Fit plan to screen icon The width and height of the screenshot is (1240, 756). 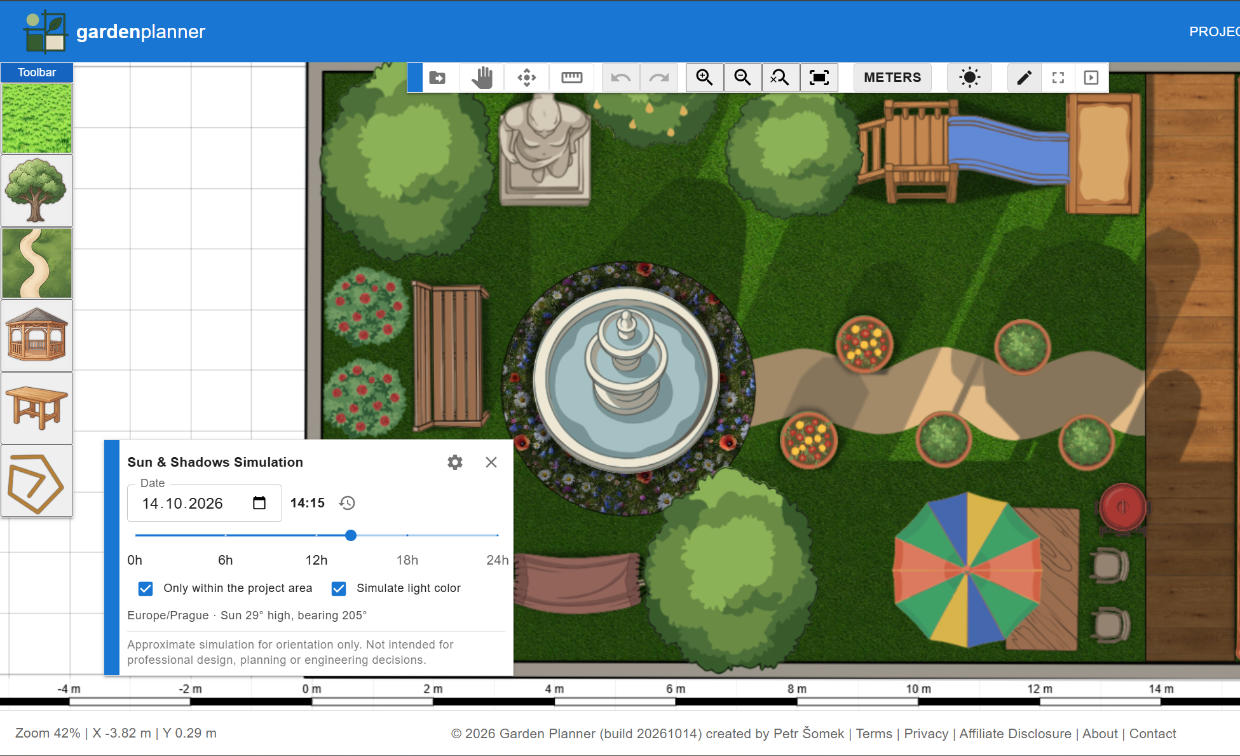(819, 78)
